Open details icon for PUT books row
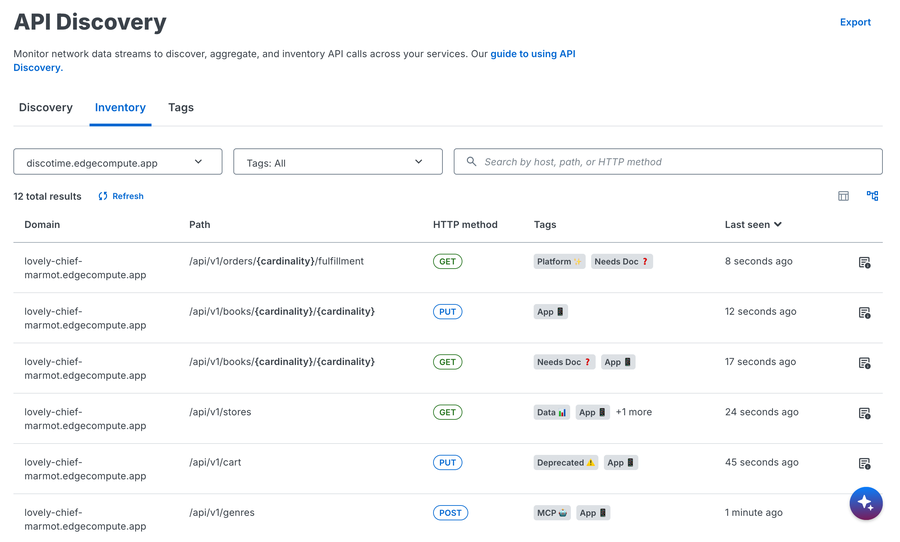Viewport: 900px width, 542px height. click(864, 313)
